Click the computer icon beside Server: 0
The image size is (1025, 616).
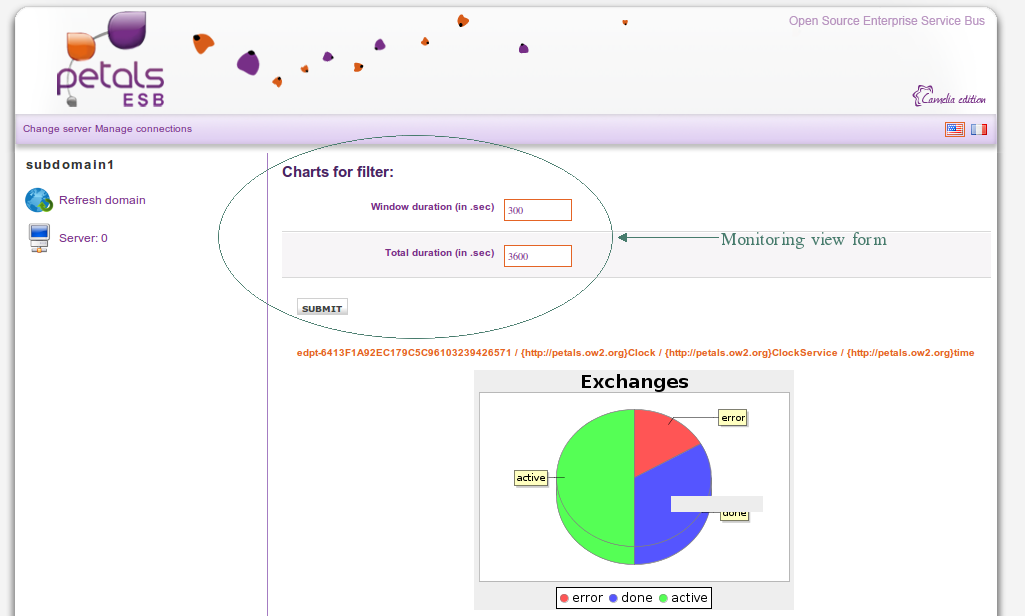point(39,238)
